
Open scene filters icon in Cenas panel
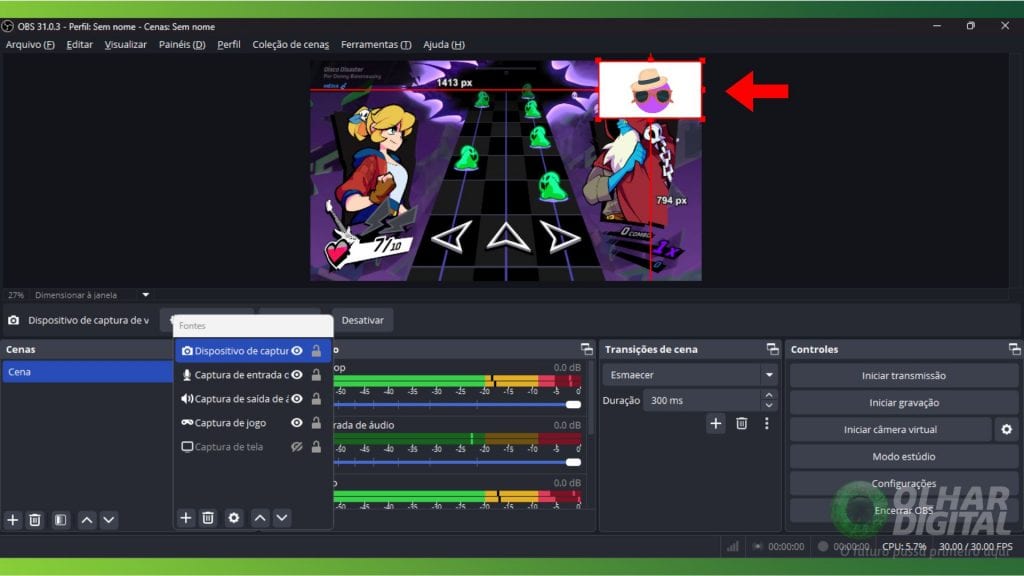tap(60, 520)
